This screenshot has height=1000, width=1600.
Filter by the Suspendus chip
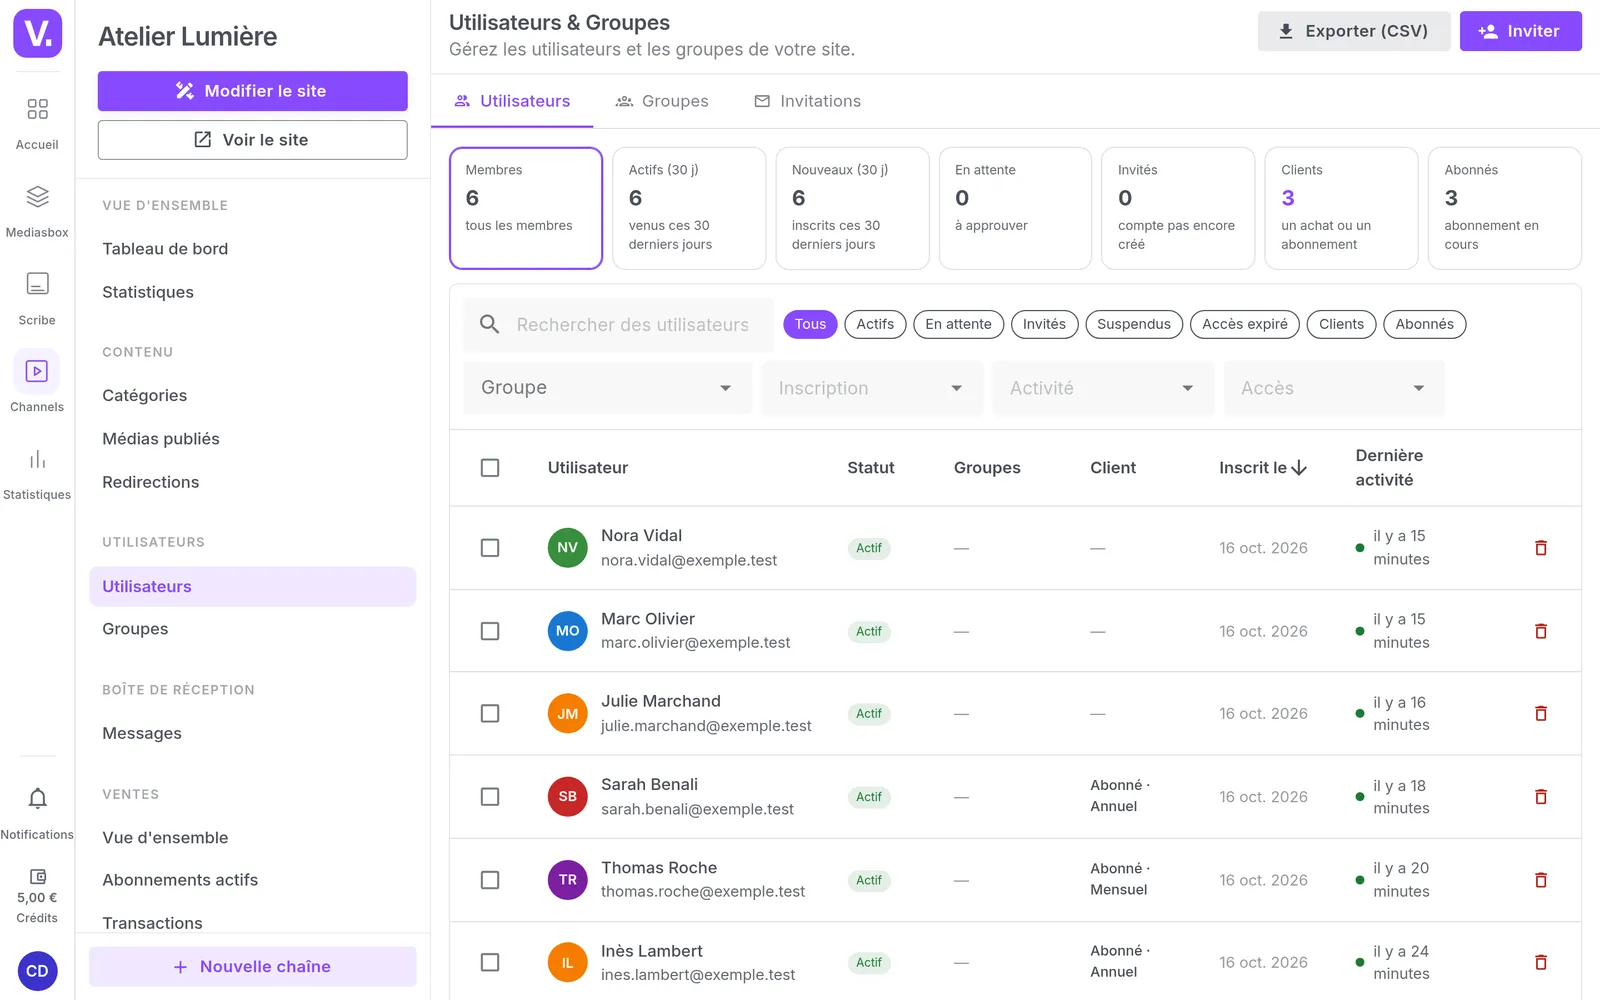(x=1134, y=324)
